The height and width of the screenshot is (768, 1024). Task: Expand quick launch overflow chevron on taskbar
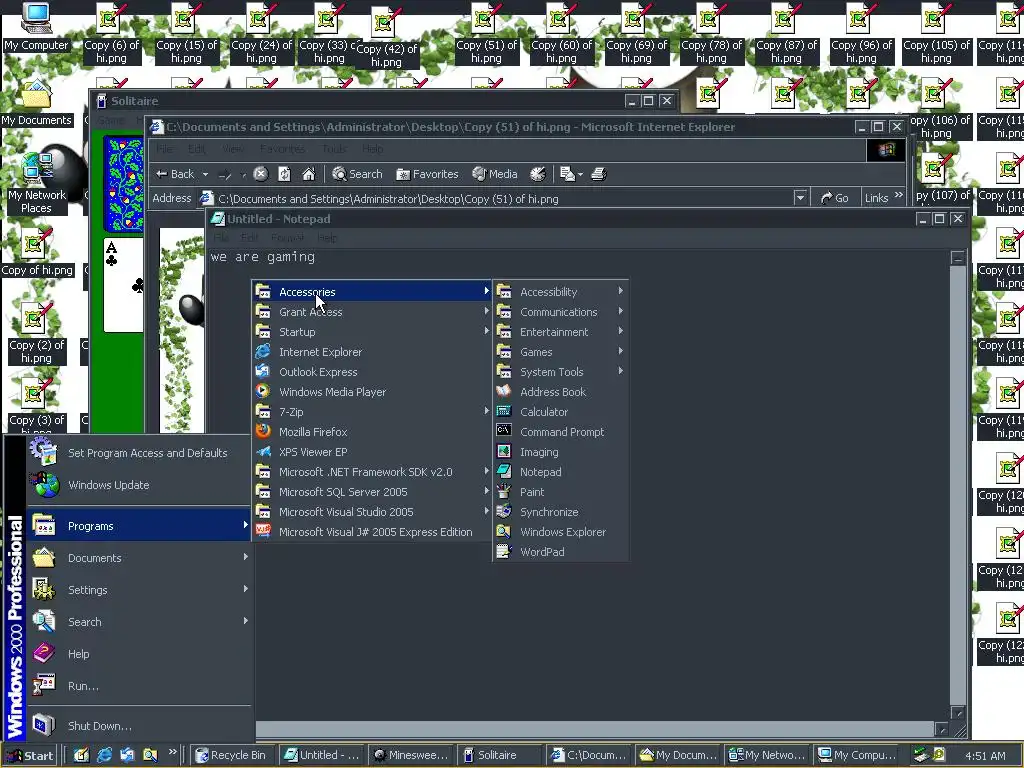[x=172, y=752]
